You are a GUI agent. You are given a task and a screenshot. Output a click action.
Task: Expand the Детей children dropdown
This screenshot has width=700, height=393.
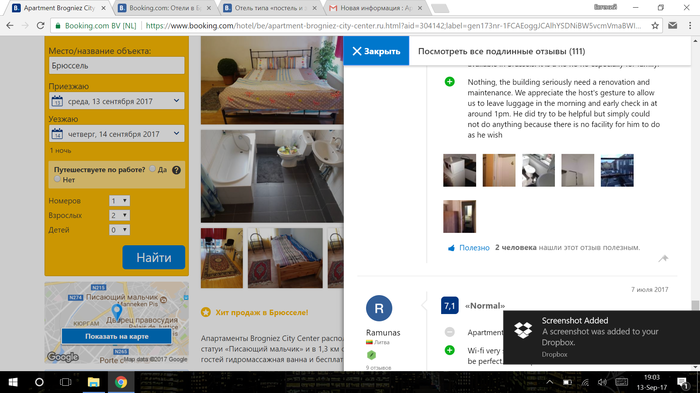[119, 230]
